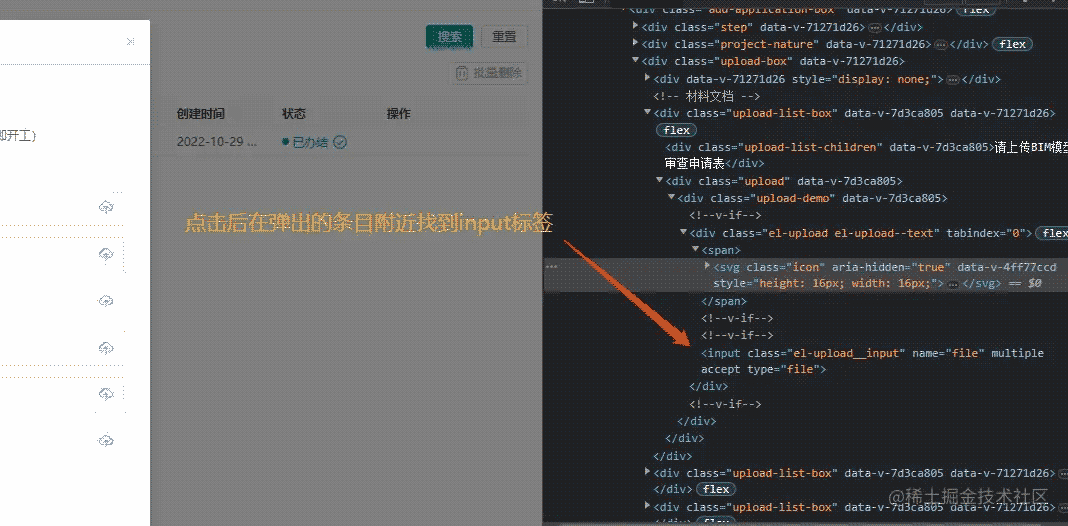The width and height of the screenshot is (1068, 526).
Task: Collapse the div class="upload-box" node
Action: click(635, 61)
